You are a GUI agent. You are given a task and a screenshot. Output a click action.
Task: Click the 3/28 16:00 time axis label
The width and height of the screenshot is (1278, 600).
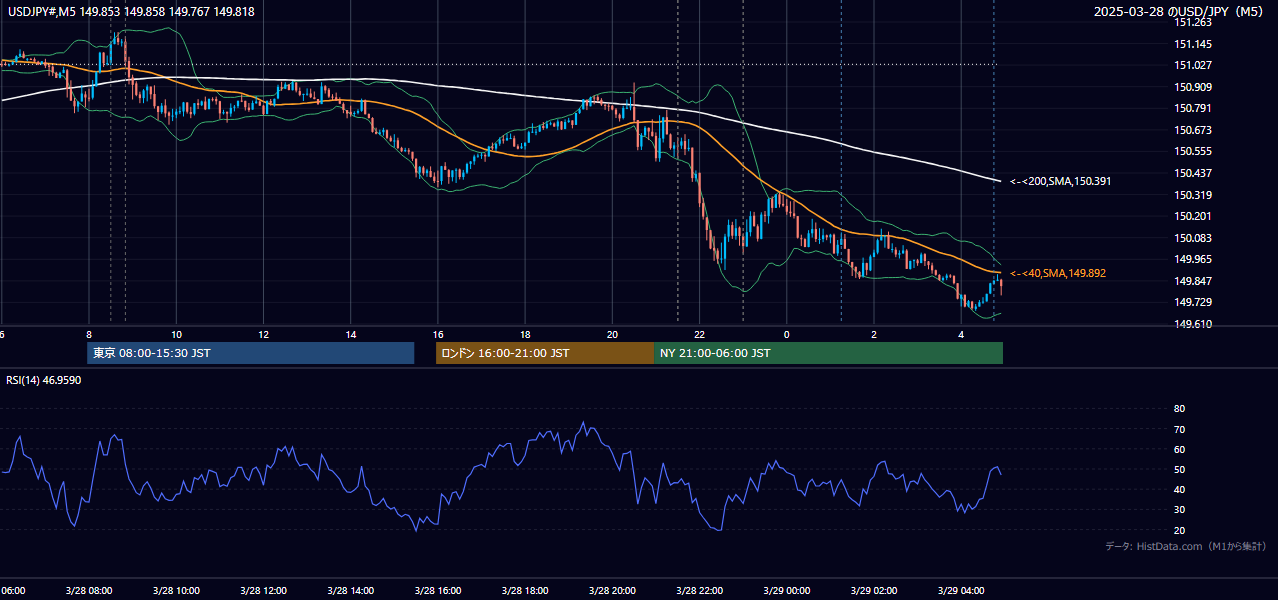tap(438, 590)
